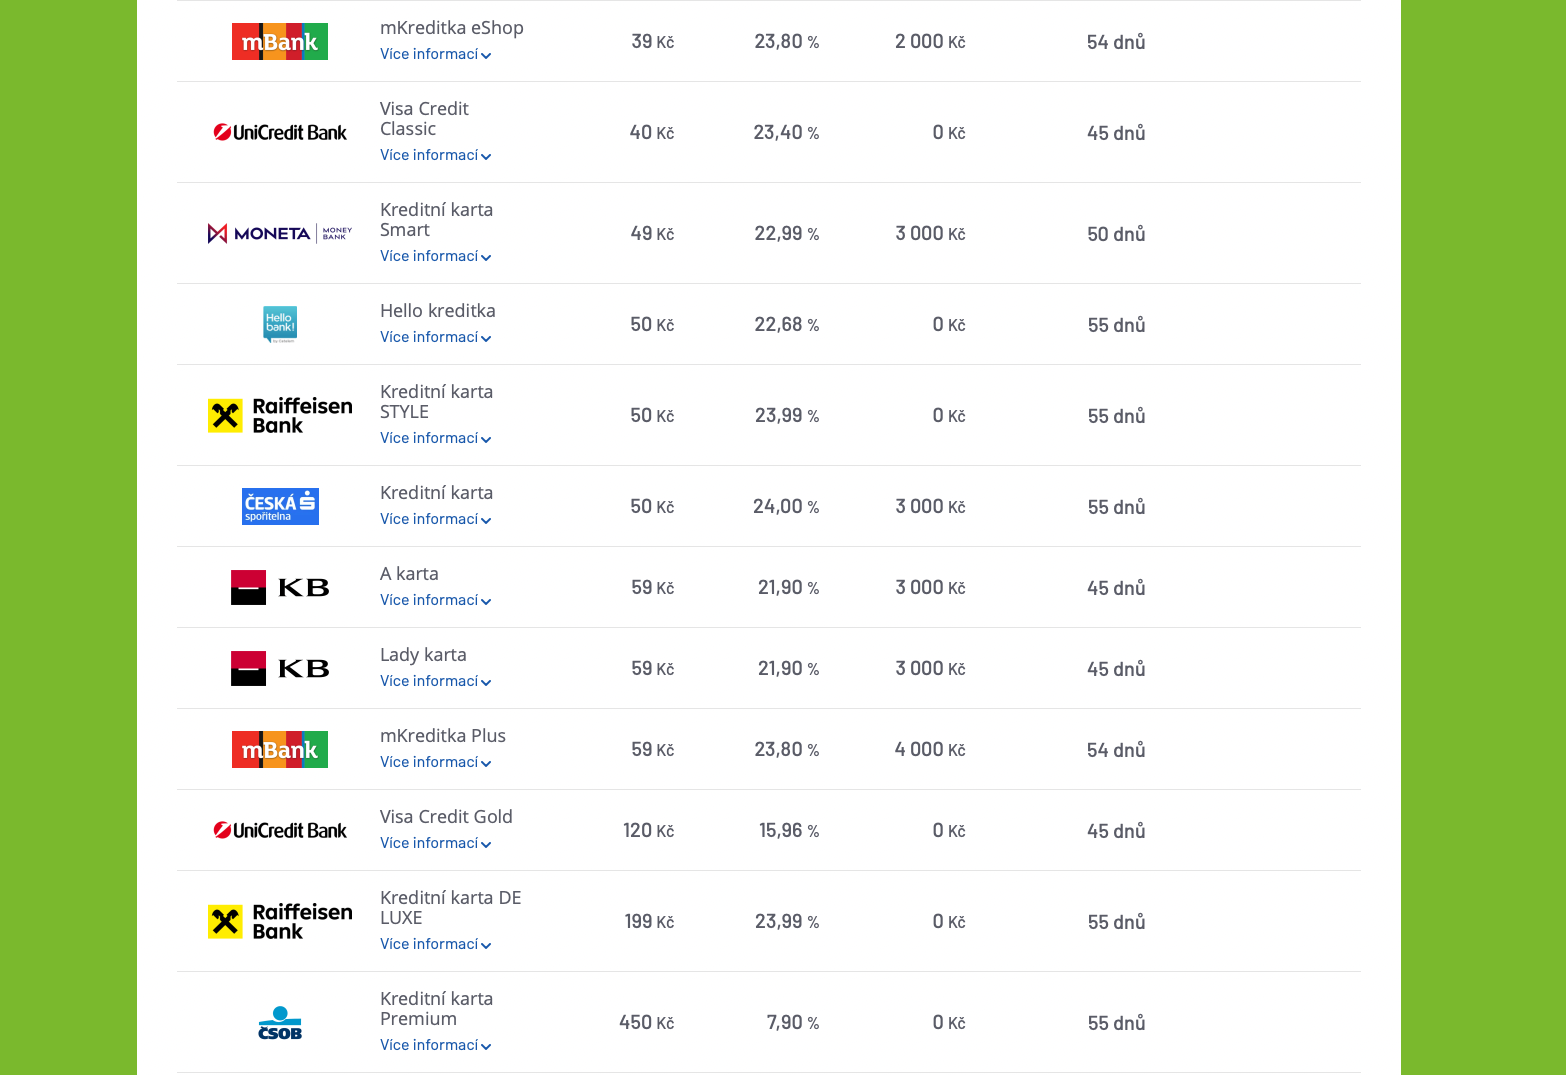Click the Visa Credit Classic card title
1566x1075 pixels.
[x=424, y=118]
